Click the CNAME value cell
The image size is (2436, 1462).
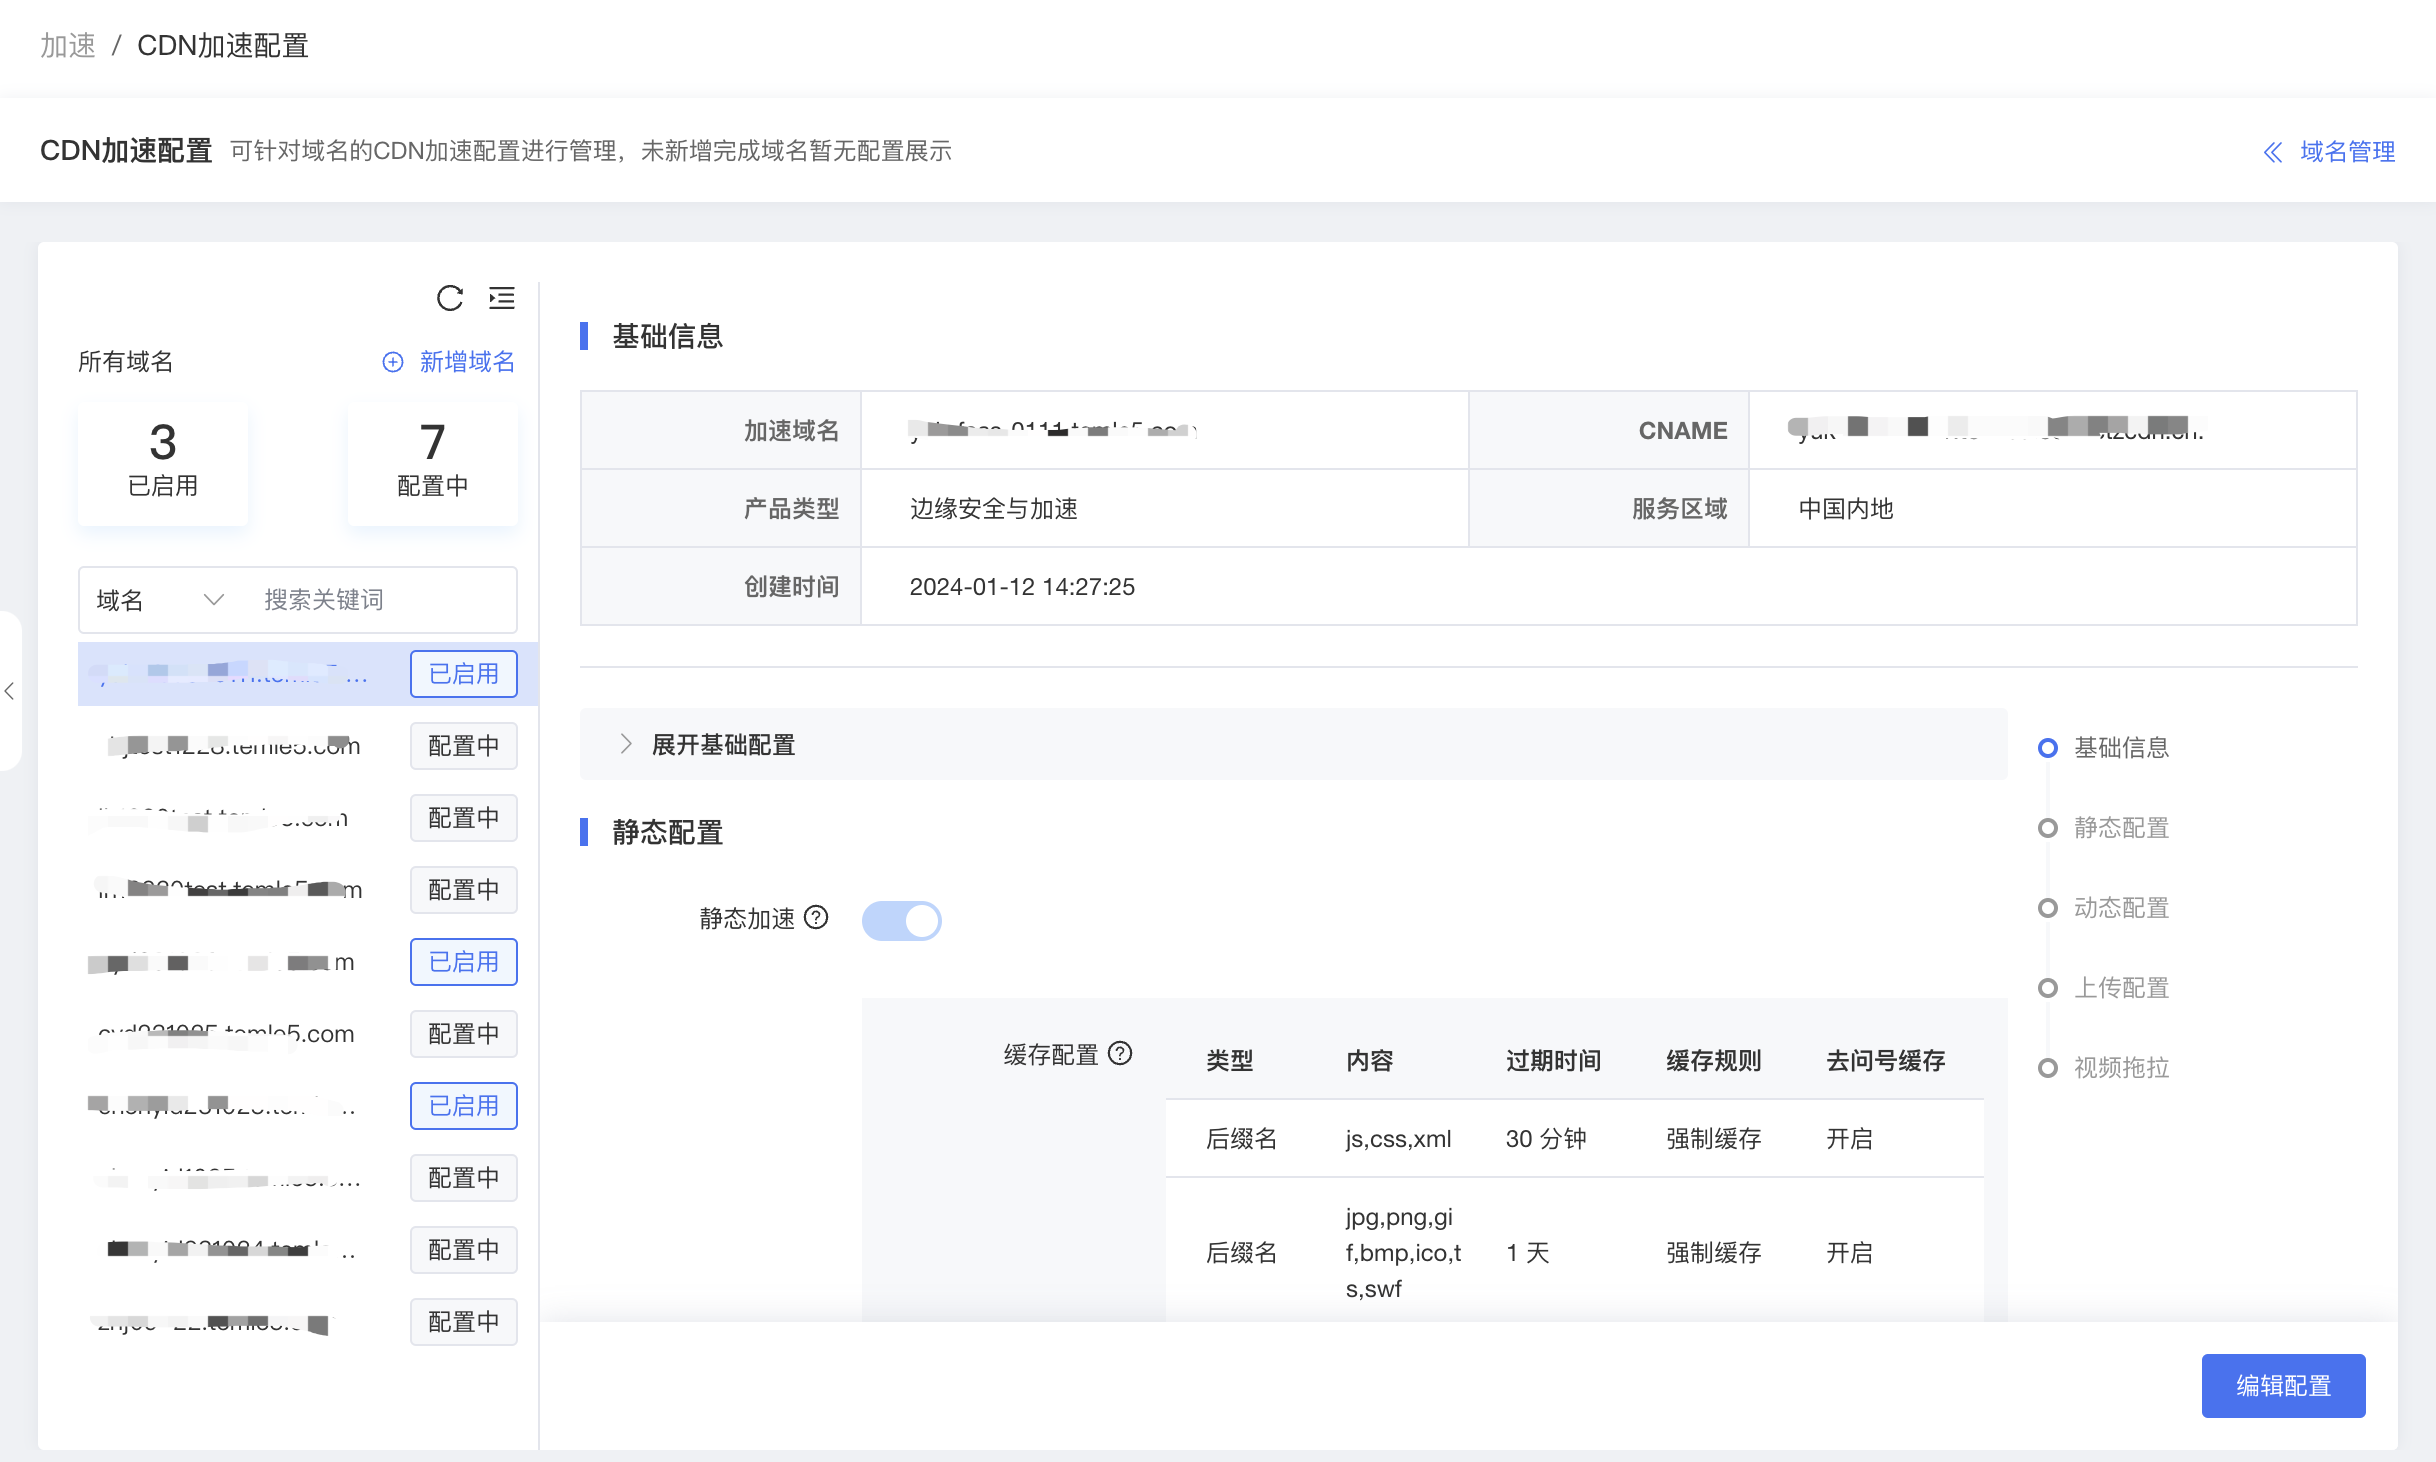tap(2052, 430)
